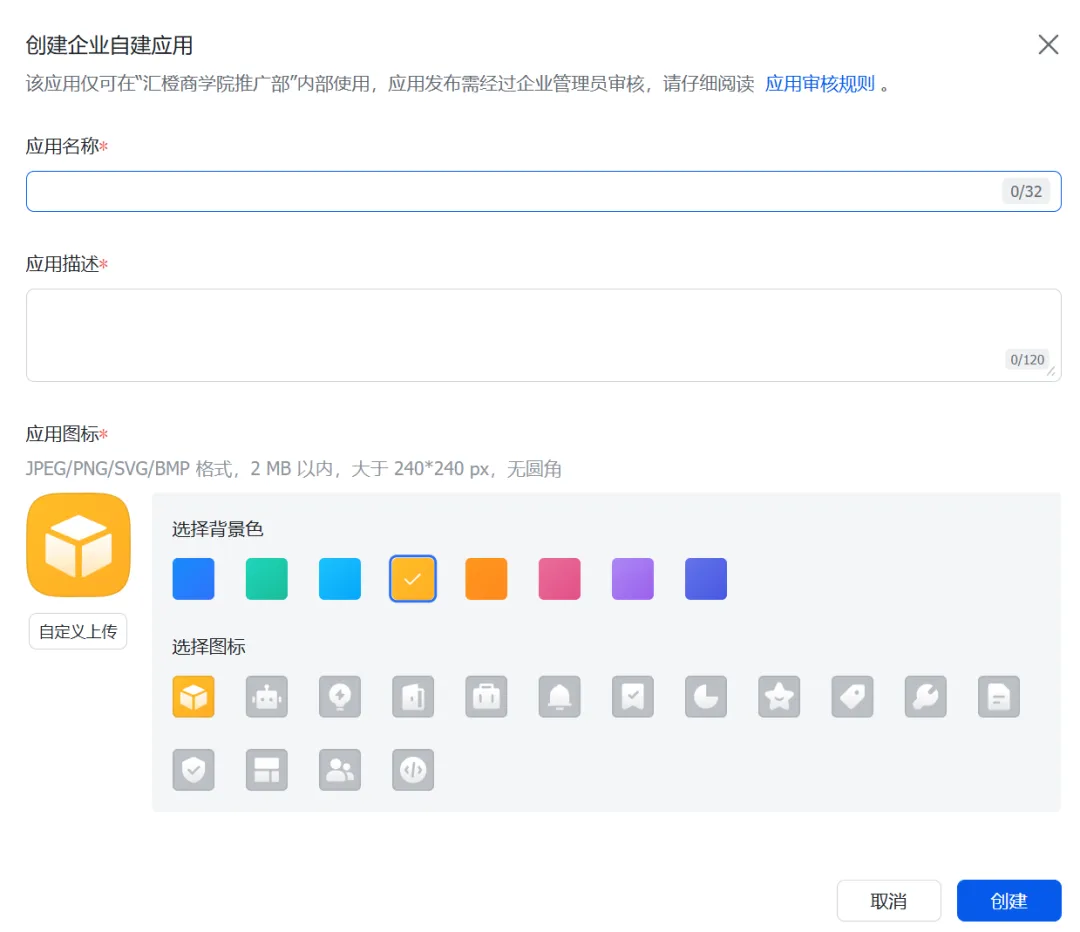Focus the 应用描述 text area
Image resolution: width=1080 pixels, height=932 pixels.
pos(510,335)
